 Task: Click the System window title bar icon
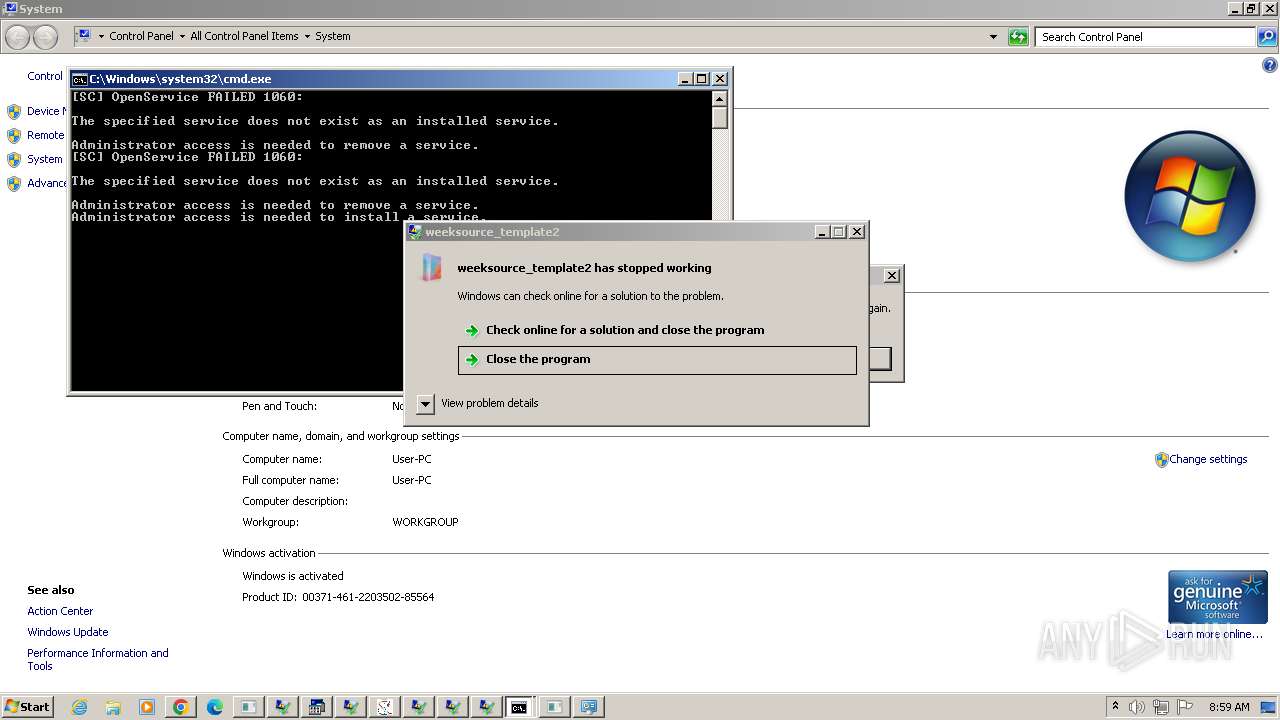click(x=10, y=9)
